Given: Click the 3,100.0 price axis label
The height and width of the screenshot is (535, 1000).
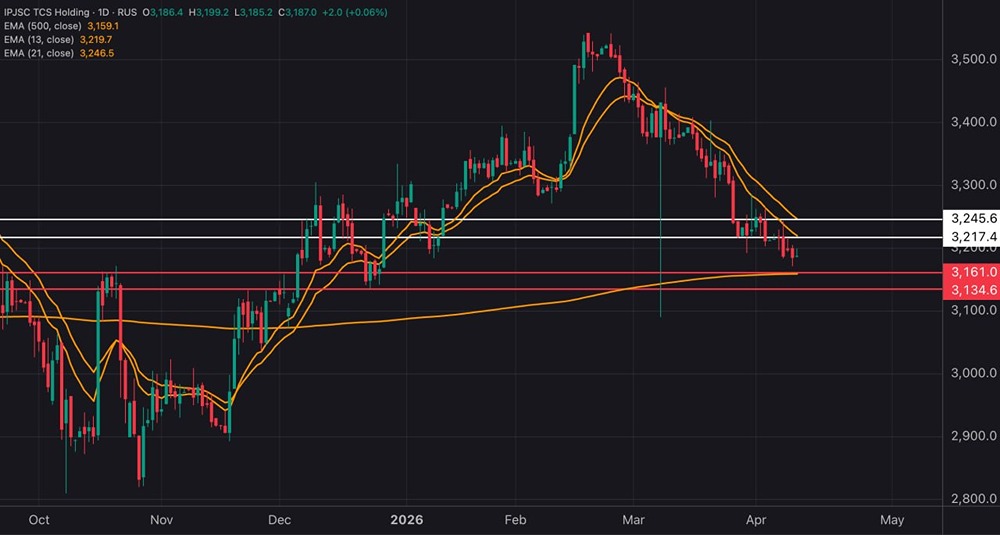Looking at the screenshot, I should point(973,310).
